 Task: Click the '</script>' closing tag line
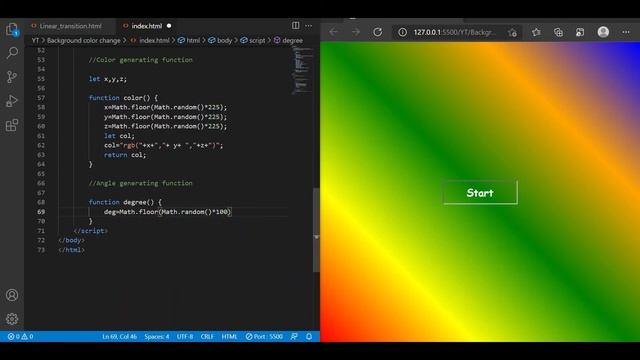click(x=91, y=231)
